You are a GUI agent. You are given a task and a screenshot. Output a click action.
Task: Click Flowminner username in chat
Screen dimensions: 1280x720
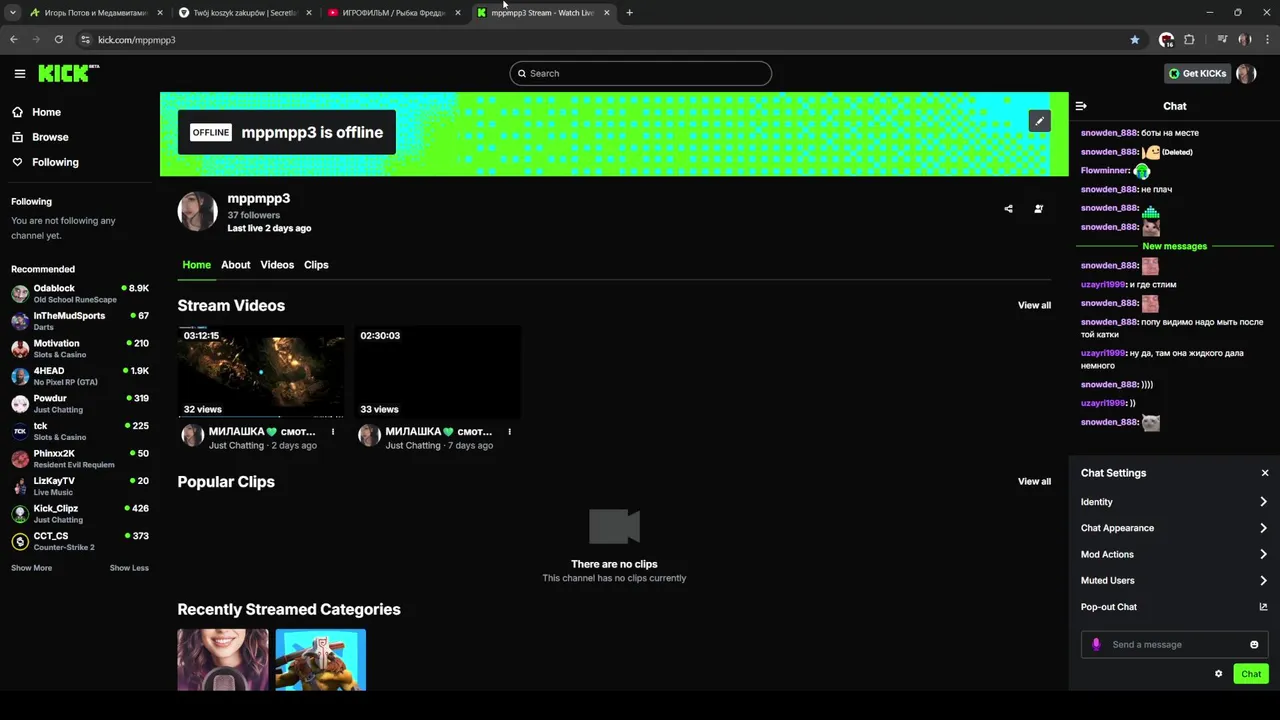point(1105,171)
